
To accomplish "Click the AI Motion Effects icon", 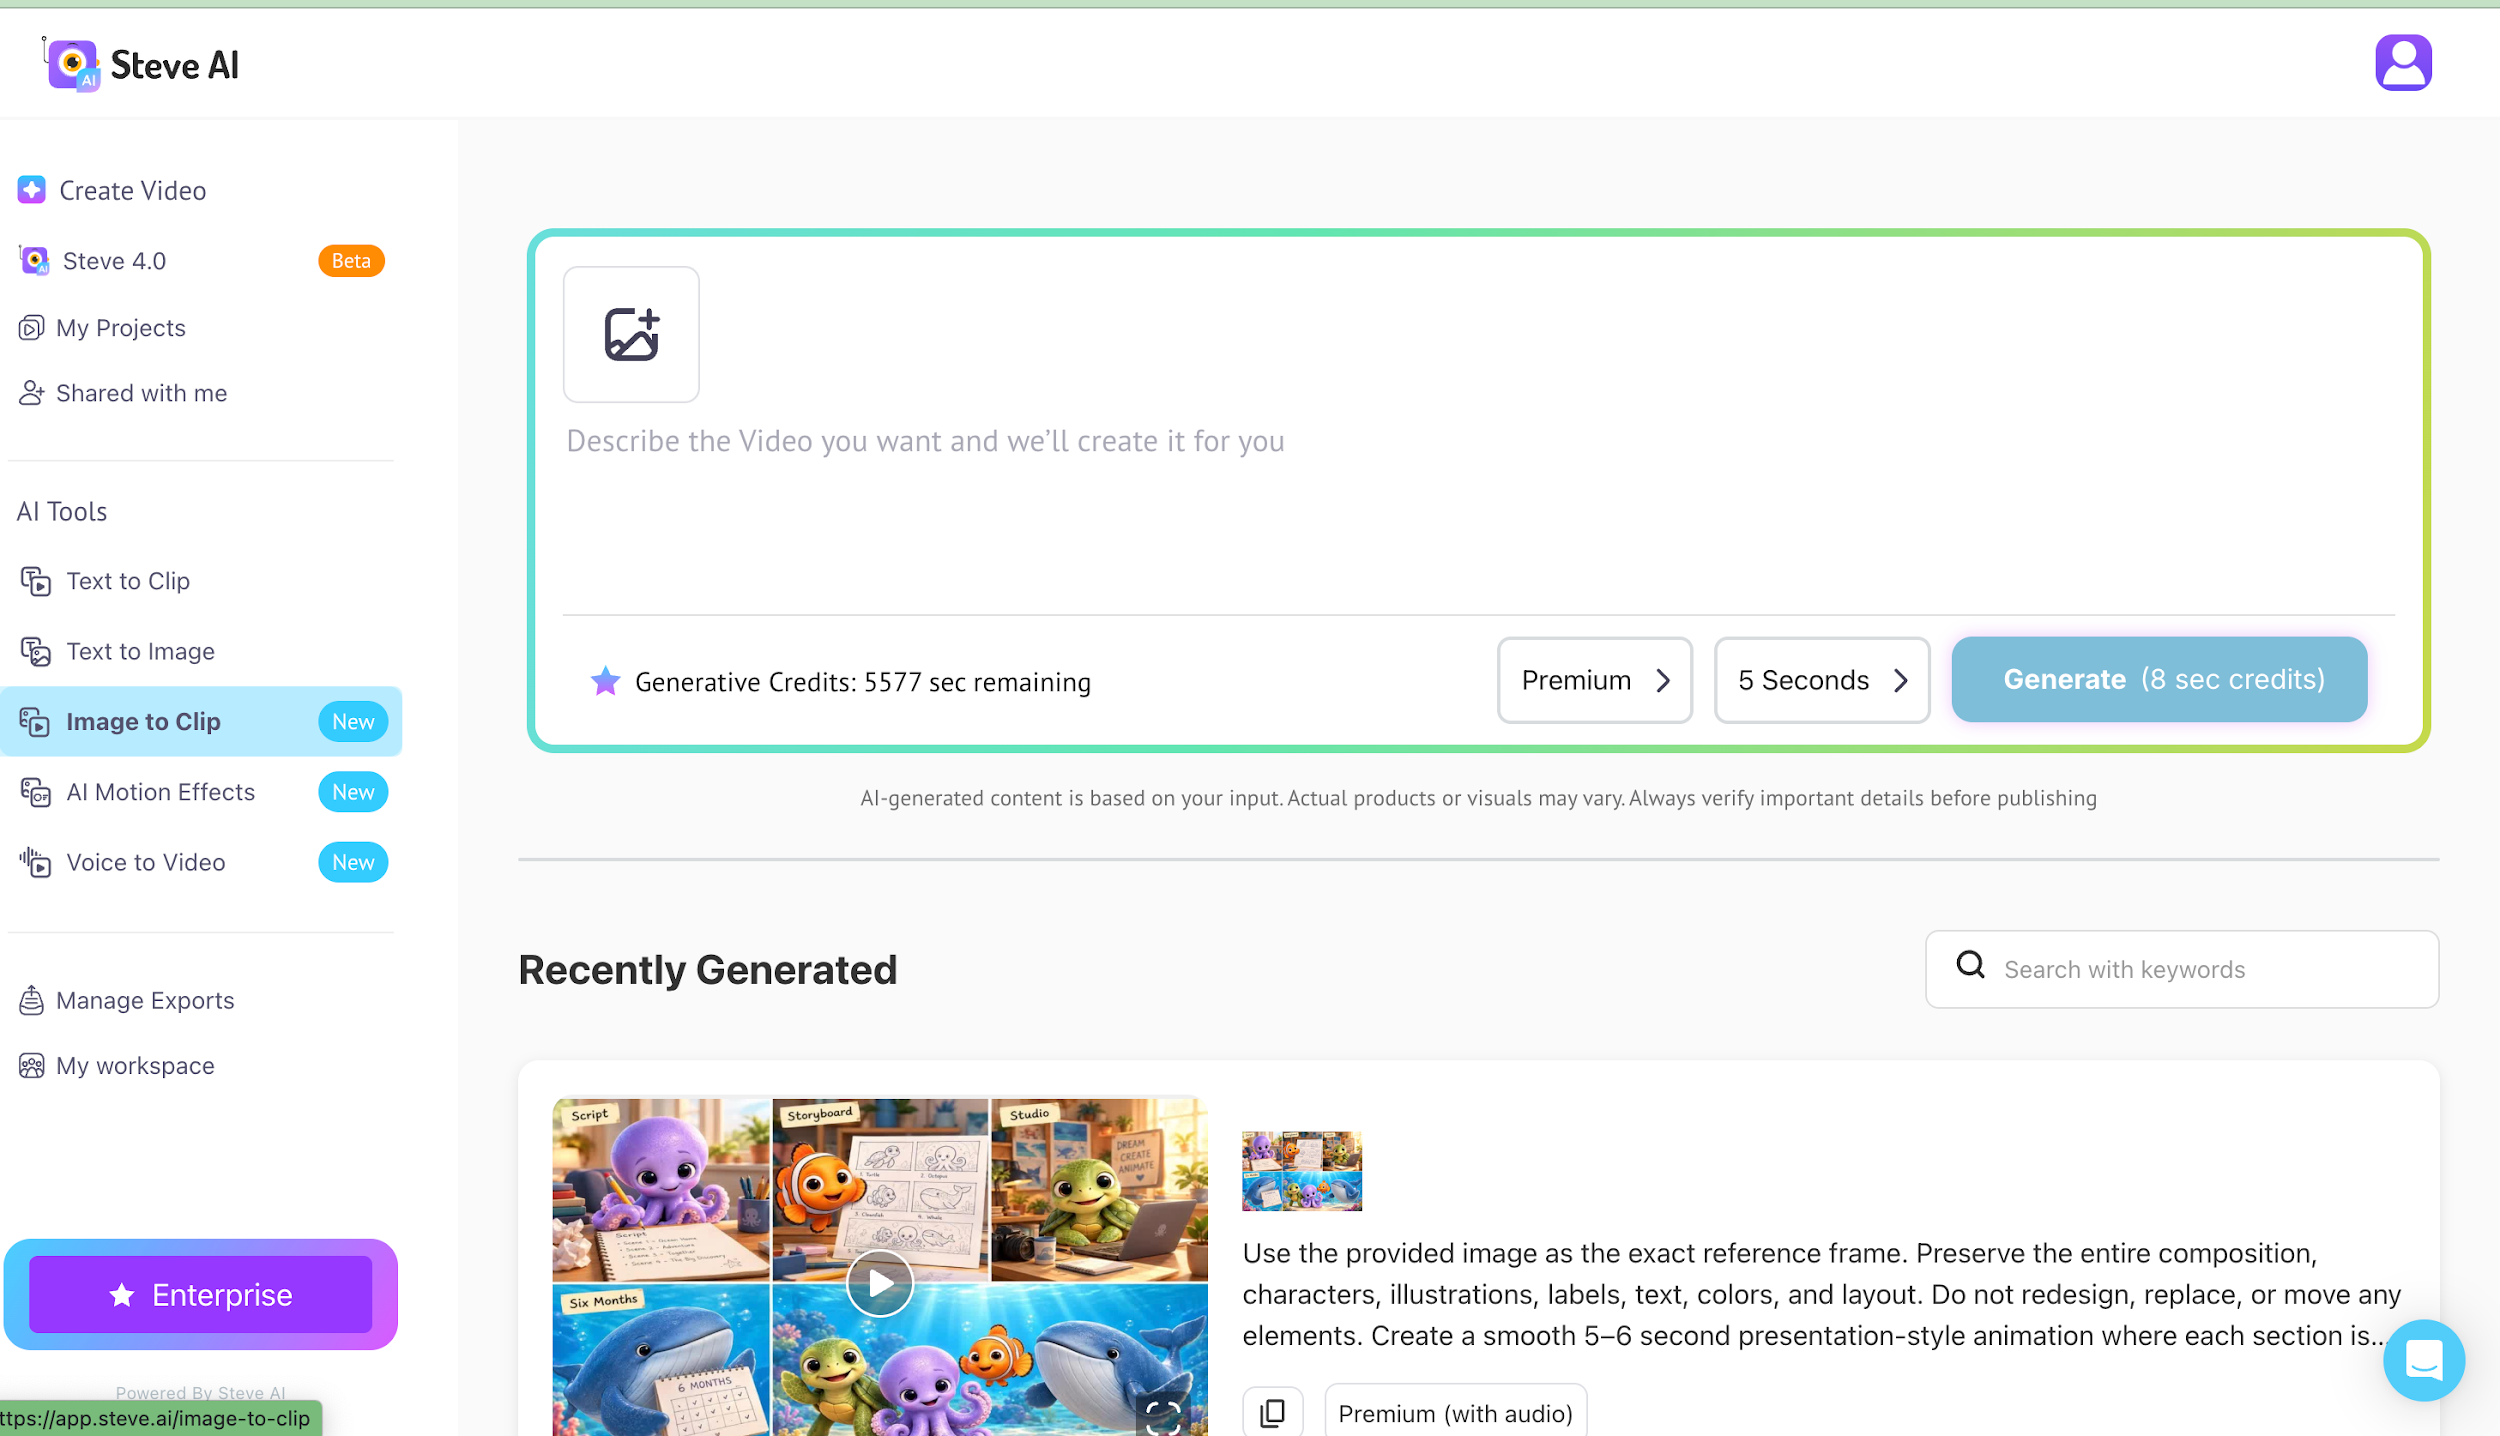I will point(36,792).
